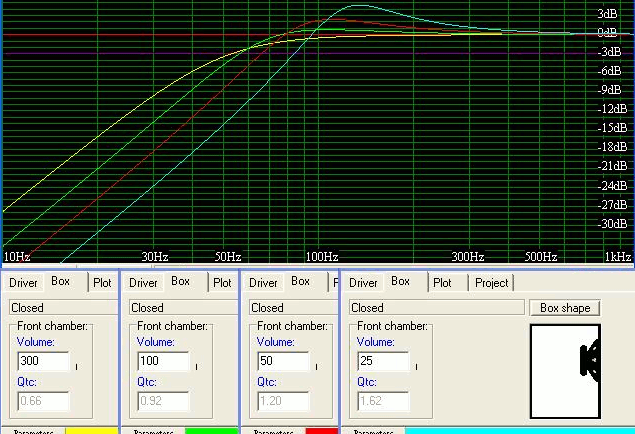Click the blue Volume label above 25

coord(375,342)
